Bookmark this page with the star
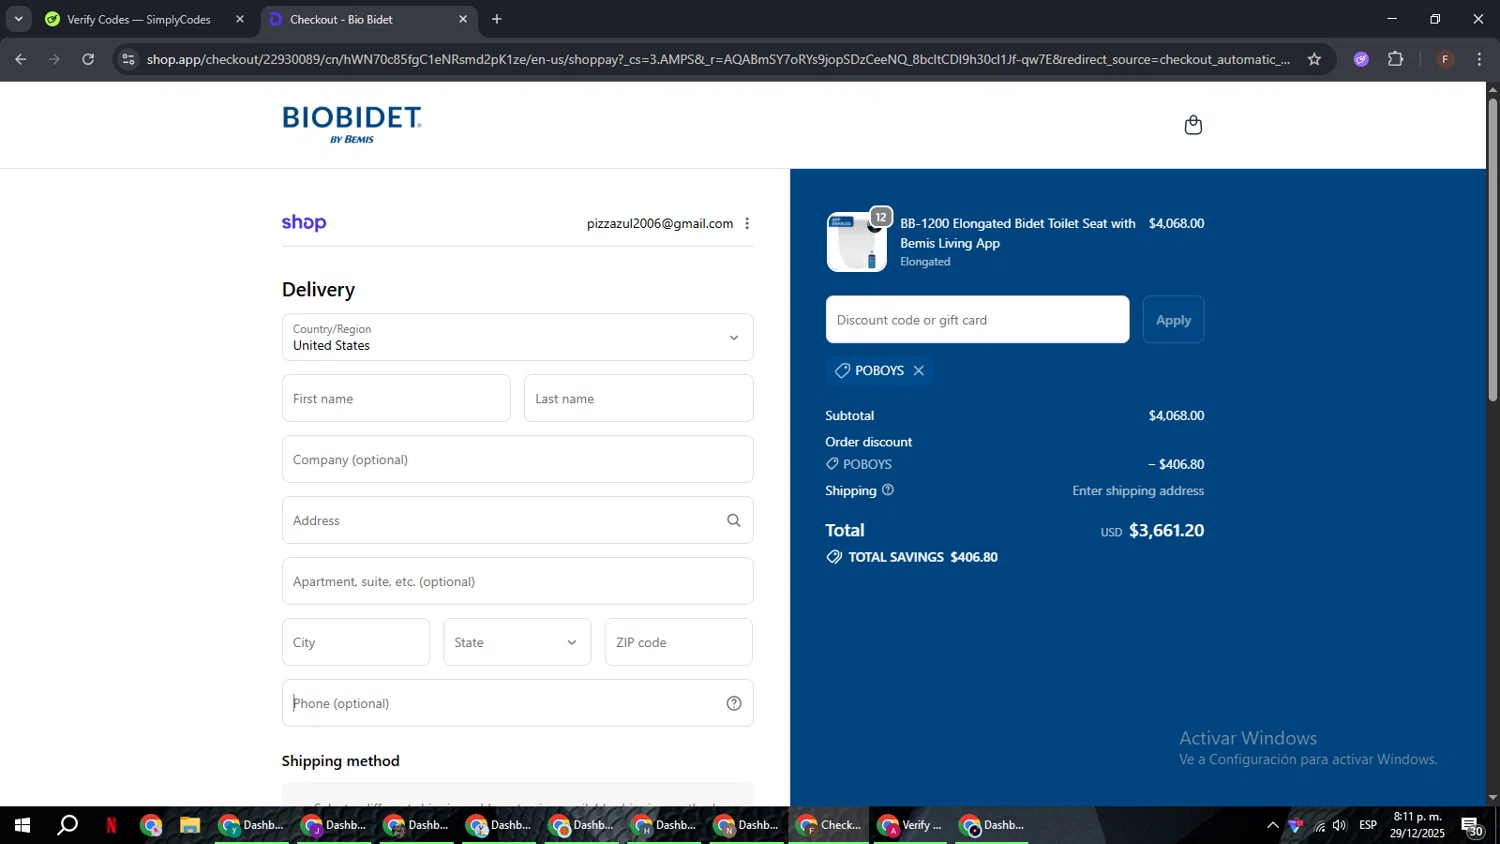The width and height of the screenshot is (1500, 844). click(1314, 59)
